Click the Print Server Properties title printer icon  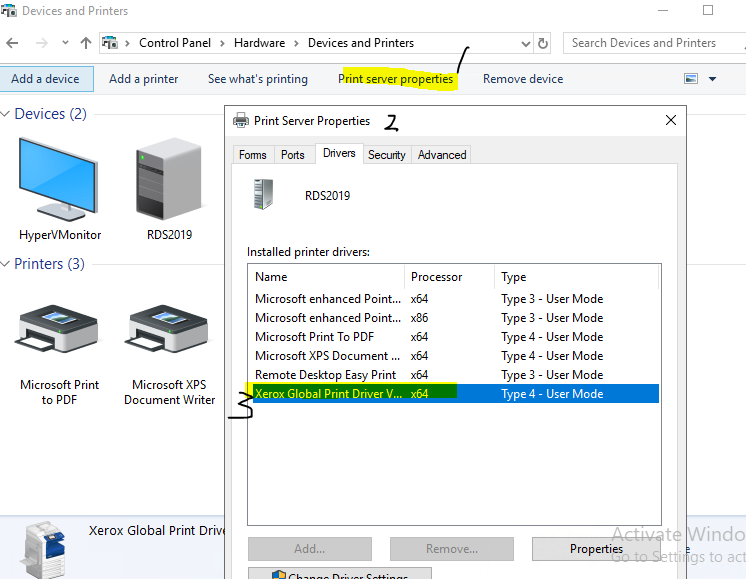coord(241,121)
